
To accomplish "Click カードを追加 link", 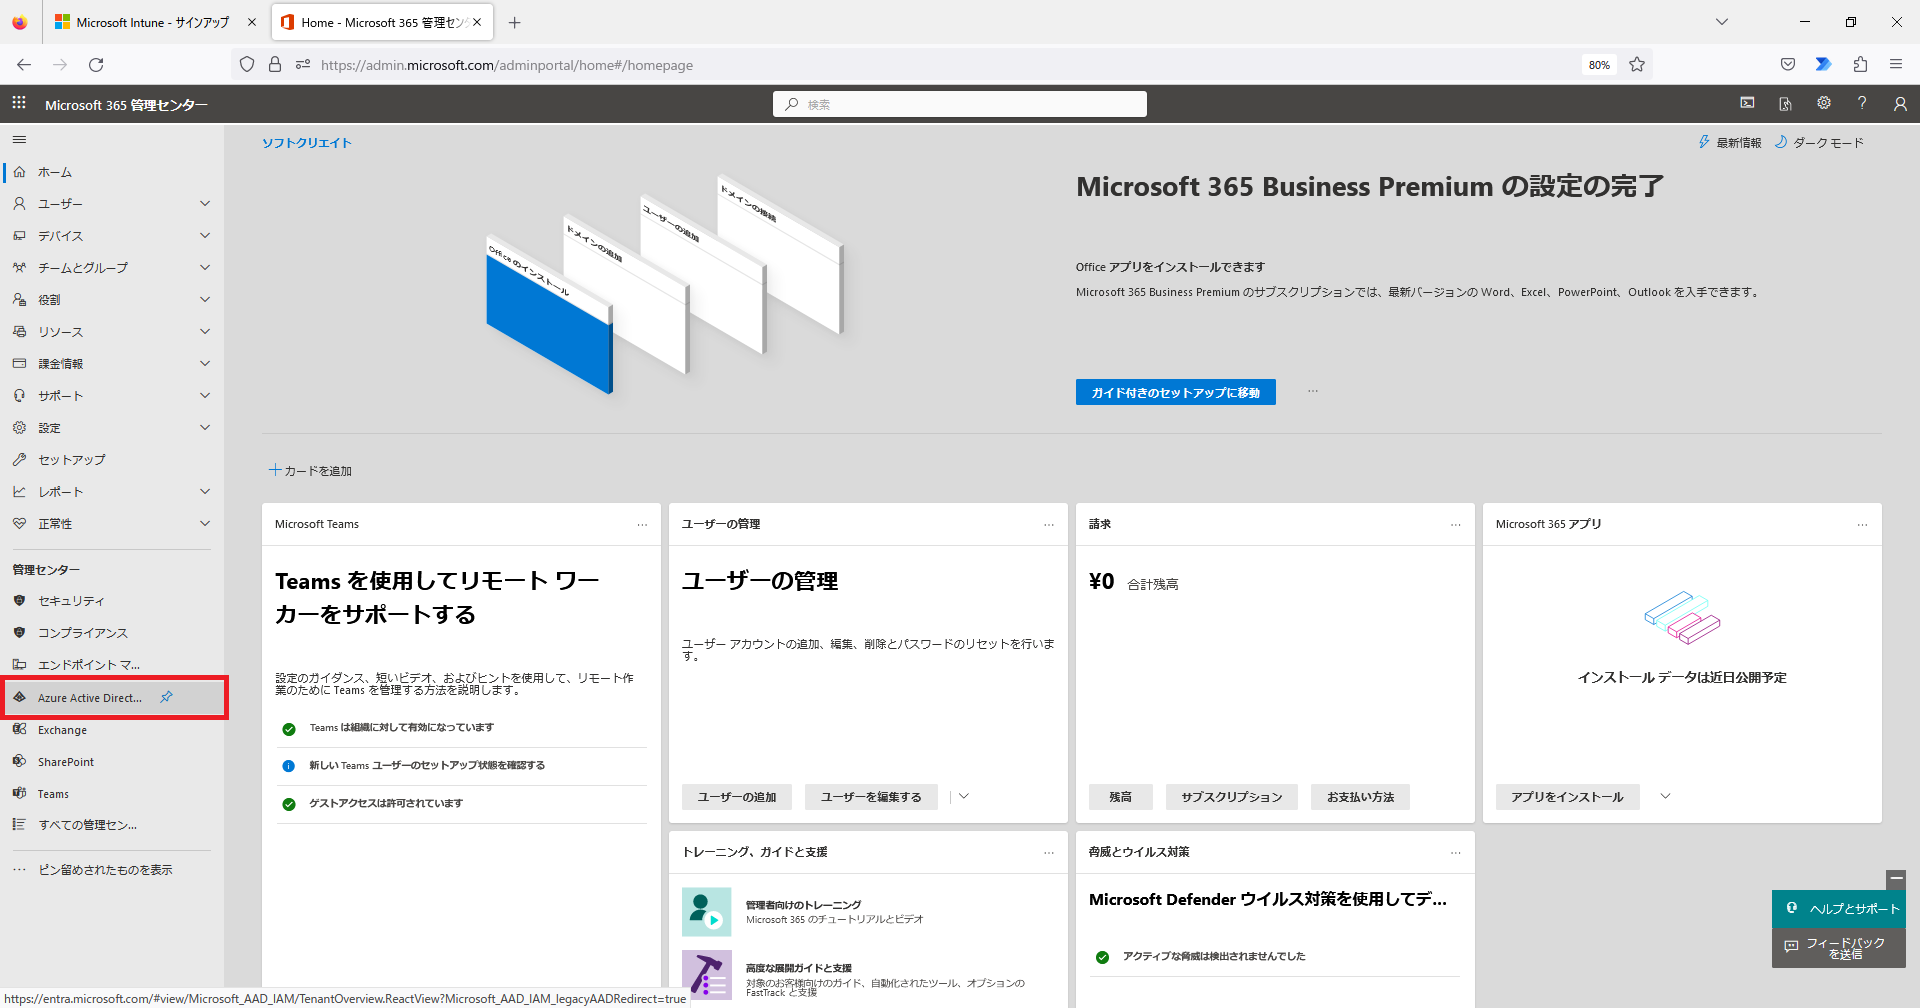I will (311, 470).
